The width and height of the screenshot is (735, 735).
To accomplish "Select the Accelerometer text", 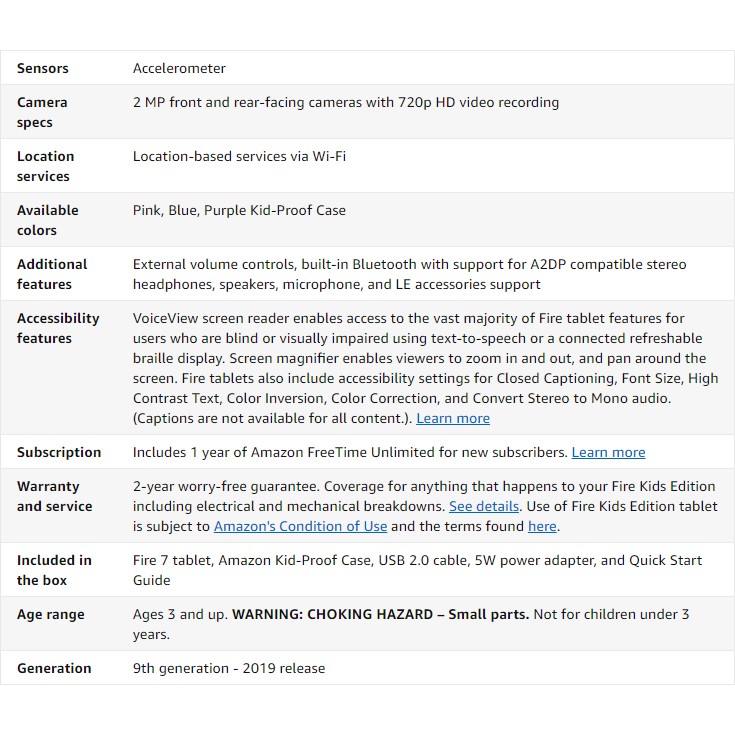I will coord(179,68).
